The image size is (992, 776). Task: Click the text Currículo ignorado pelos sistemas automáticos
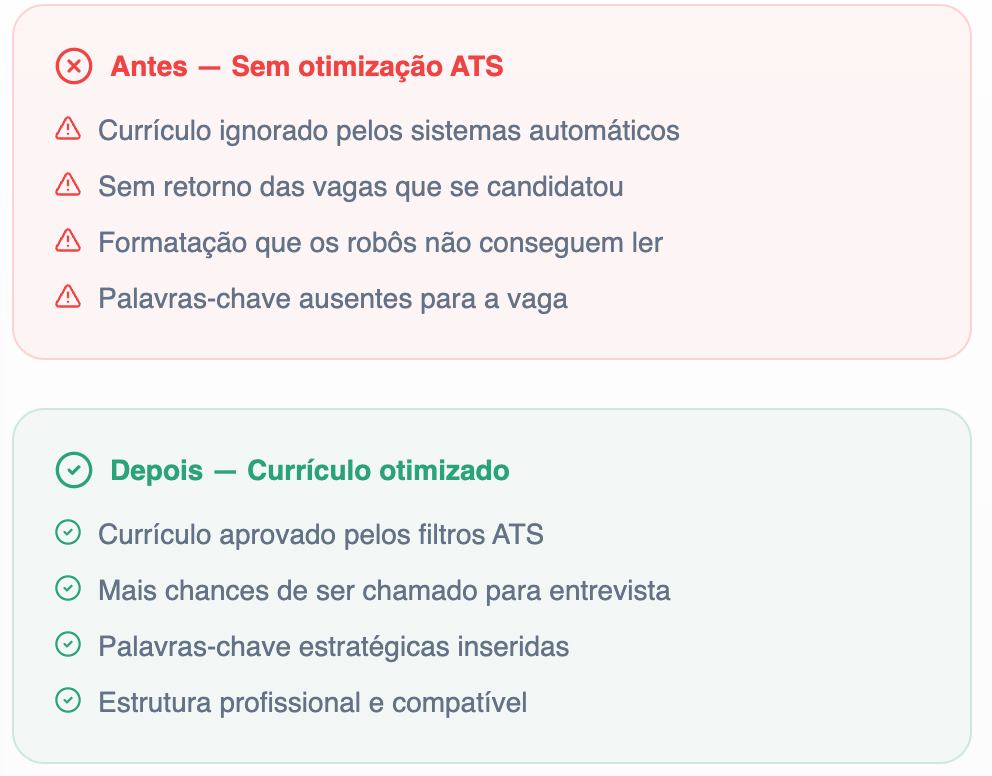click(x=388, y=130)
